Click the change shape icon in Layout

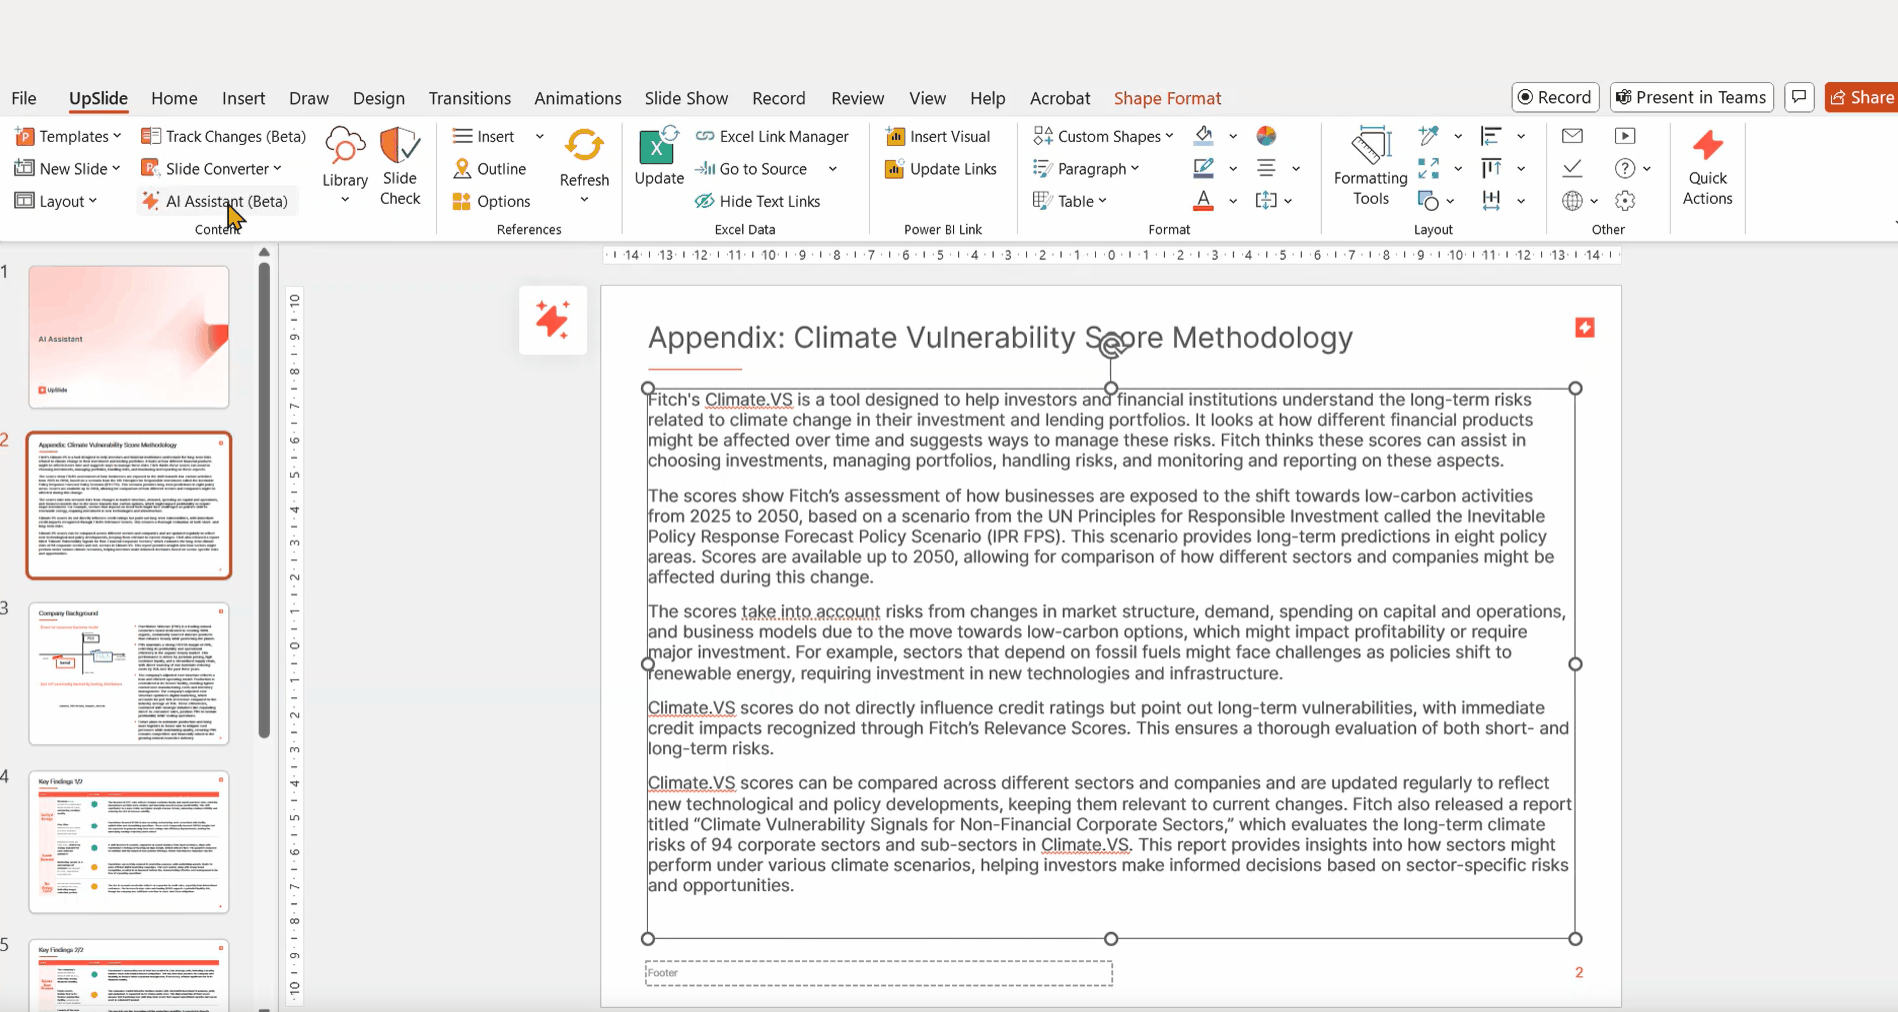[x=1428, y=201]
